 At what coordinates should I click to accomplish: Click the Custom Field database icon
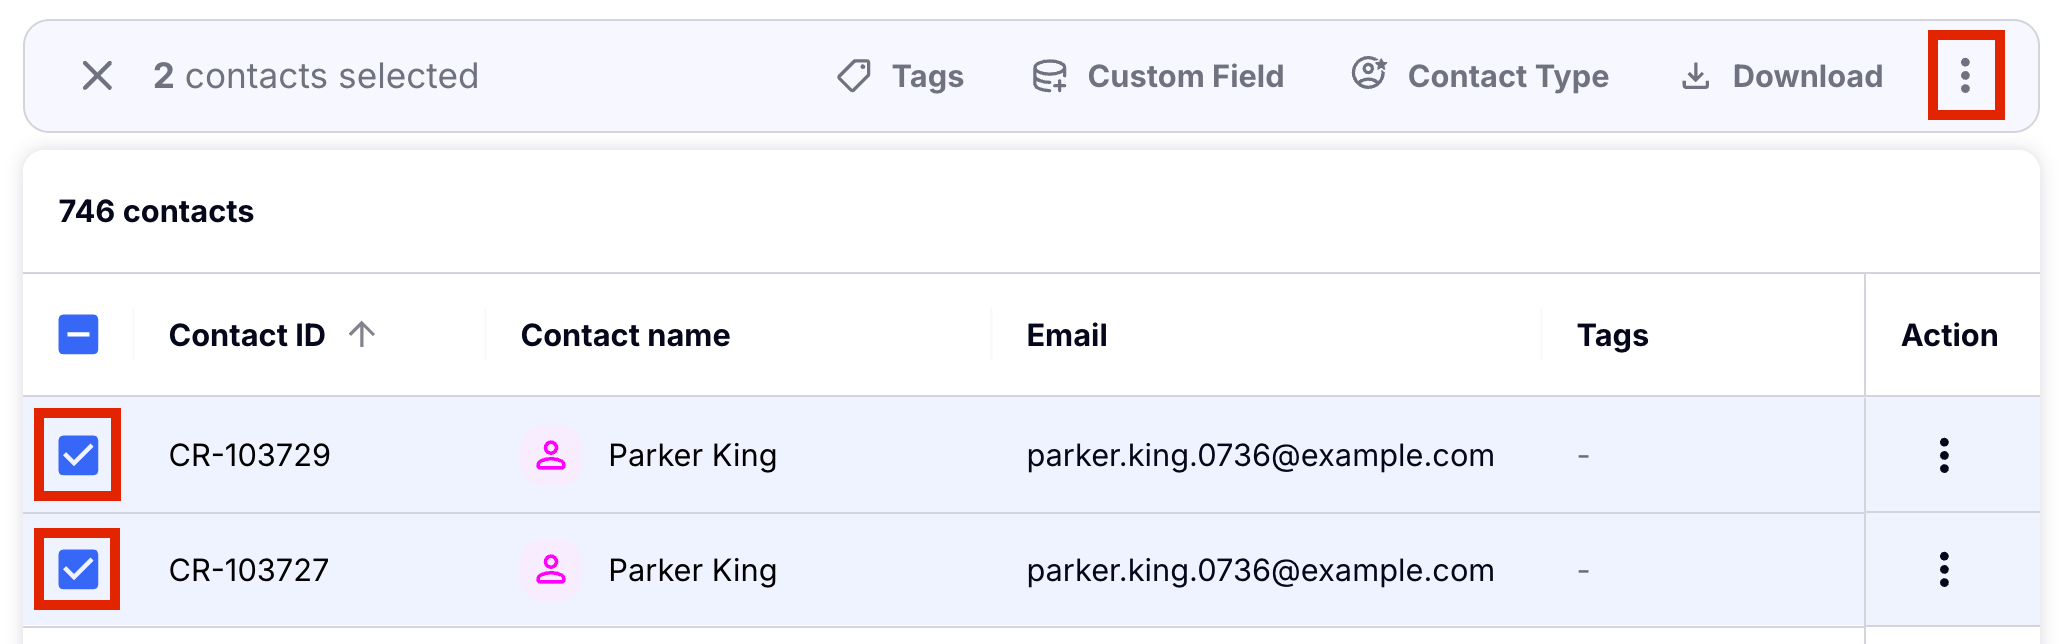pos(1049,76)
